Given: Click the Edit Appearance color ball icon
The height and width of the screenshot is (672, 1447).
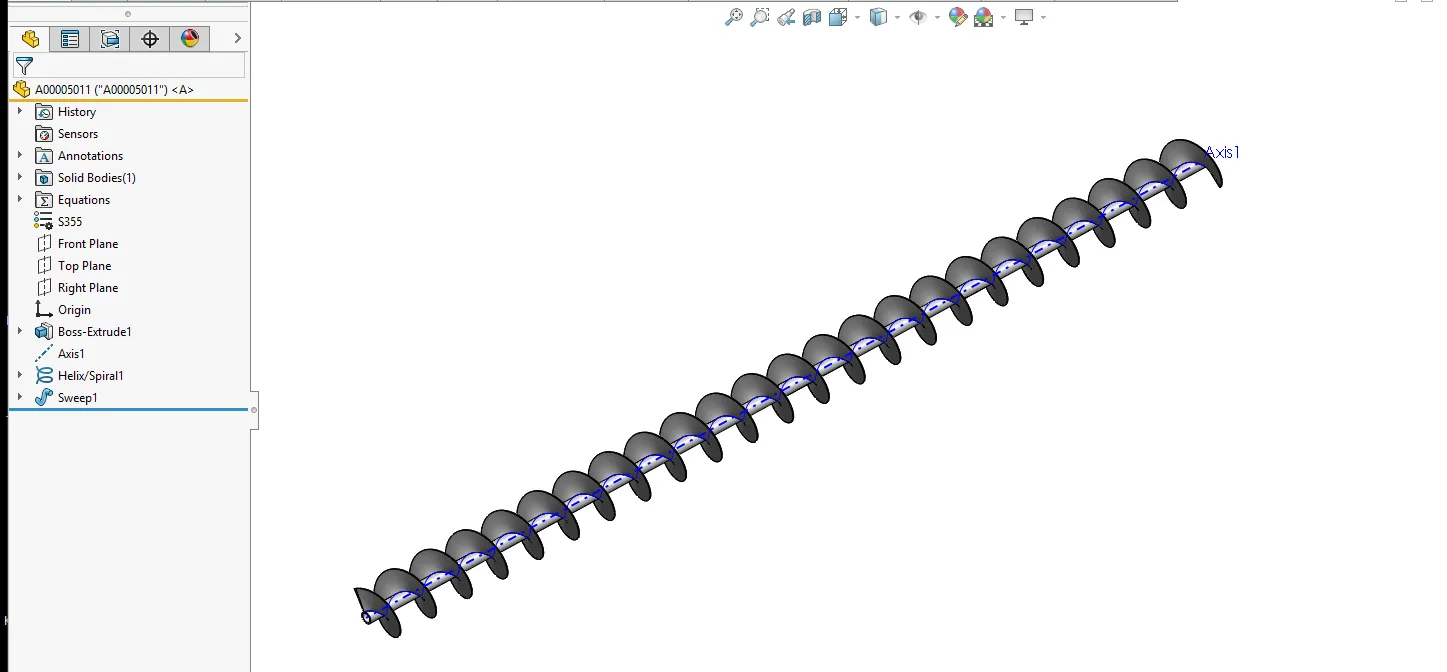Looking at the screenshot, I should click(x=958, y=17).
